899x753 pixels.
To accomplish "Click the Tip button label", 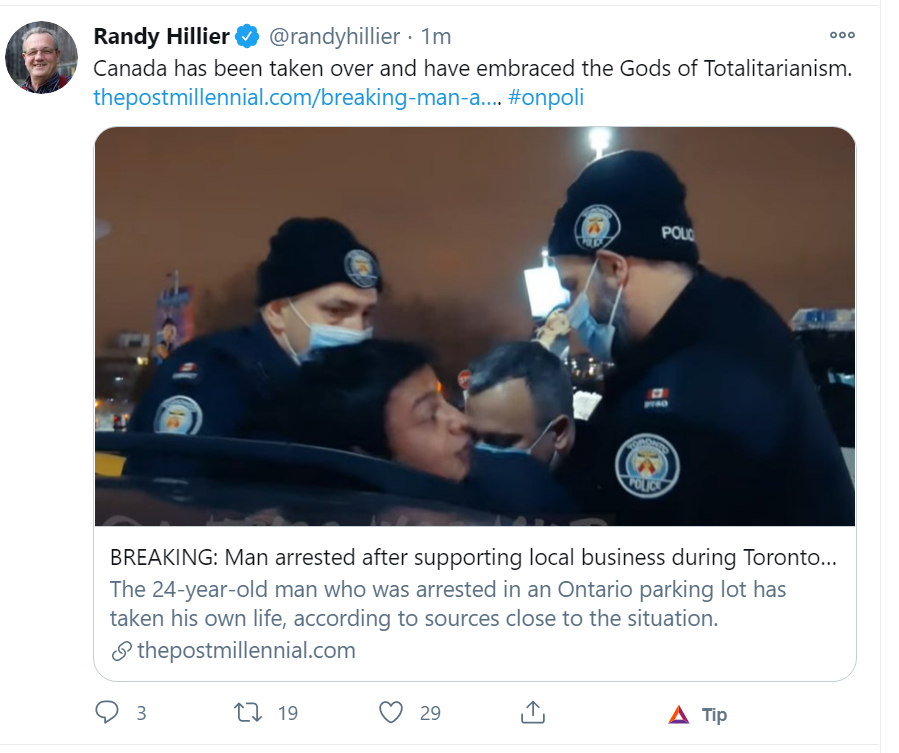I will pos(714,715).
